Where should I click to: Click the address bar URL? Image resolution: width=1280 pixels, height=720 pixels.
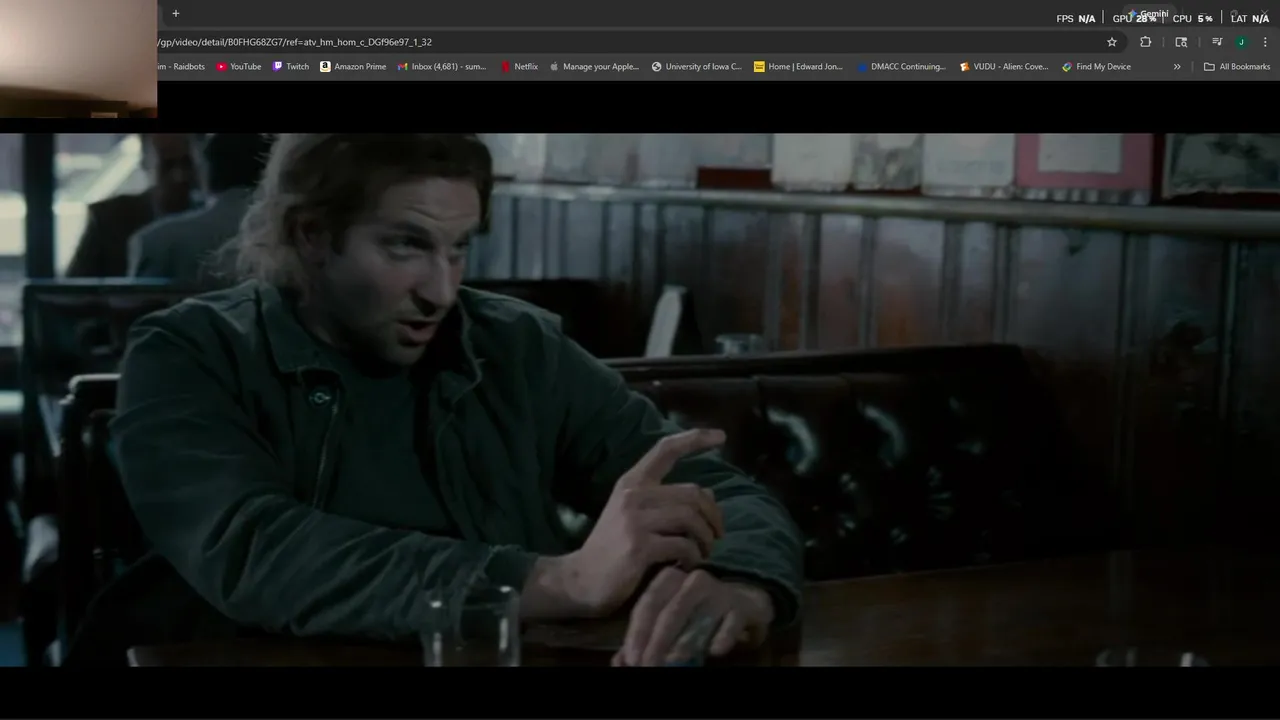pos(294,42)
